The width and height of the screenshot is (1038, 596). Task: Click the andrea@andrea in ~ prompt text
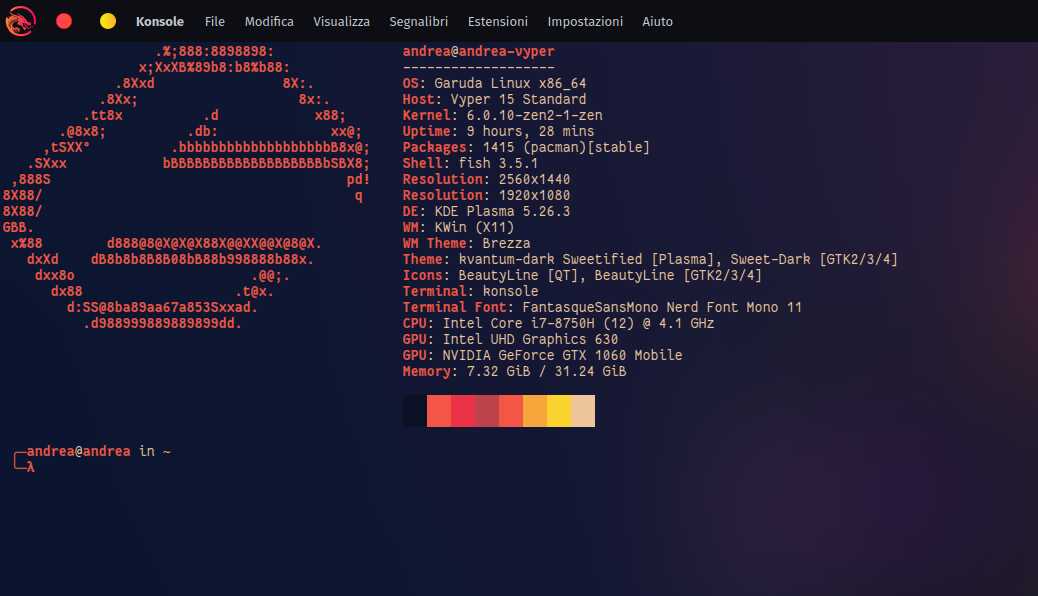98,451
